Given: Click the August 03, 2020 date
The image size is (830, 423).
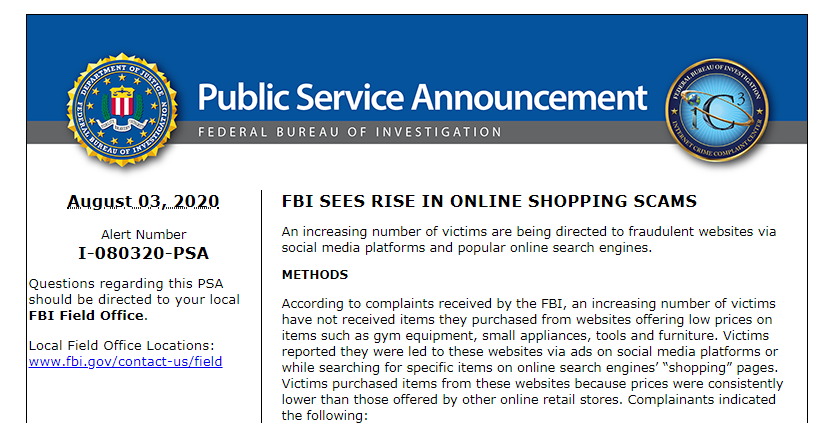Looking at the screenshot, I should pyautogui.click(x=143, y=201).
